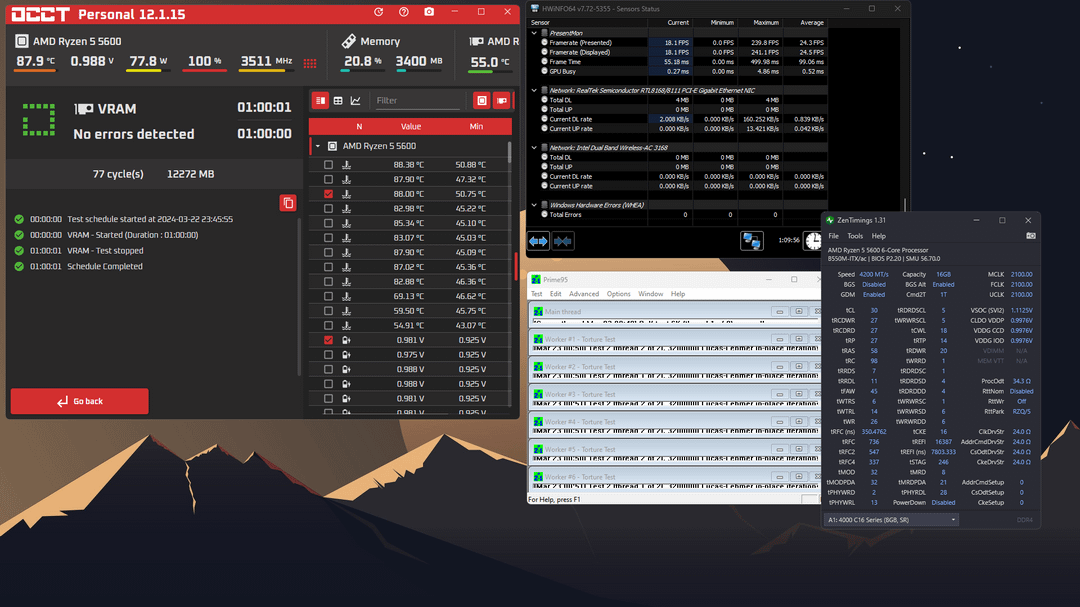
Task: Click red dotted grid icon beside CPU MHz
Action: [310, 63]
